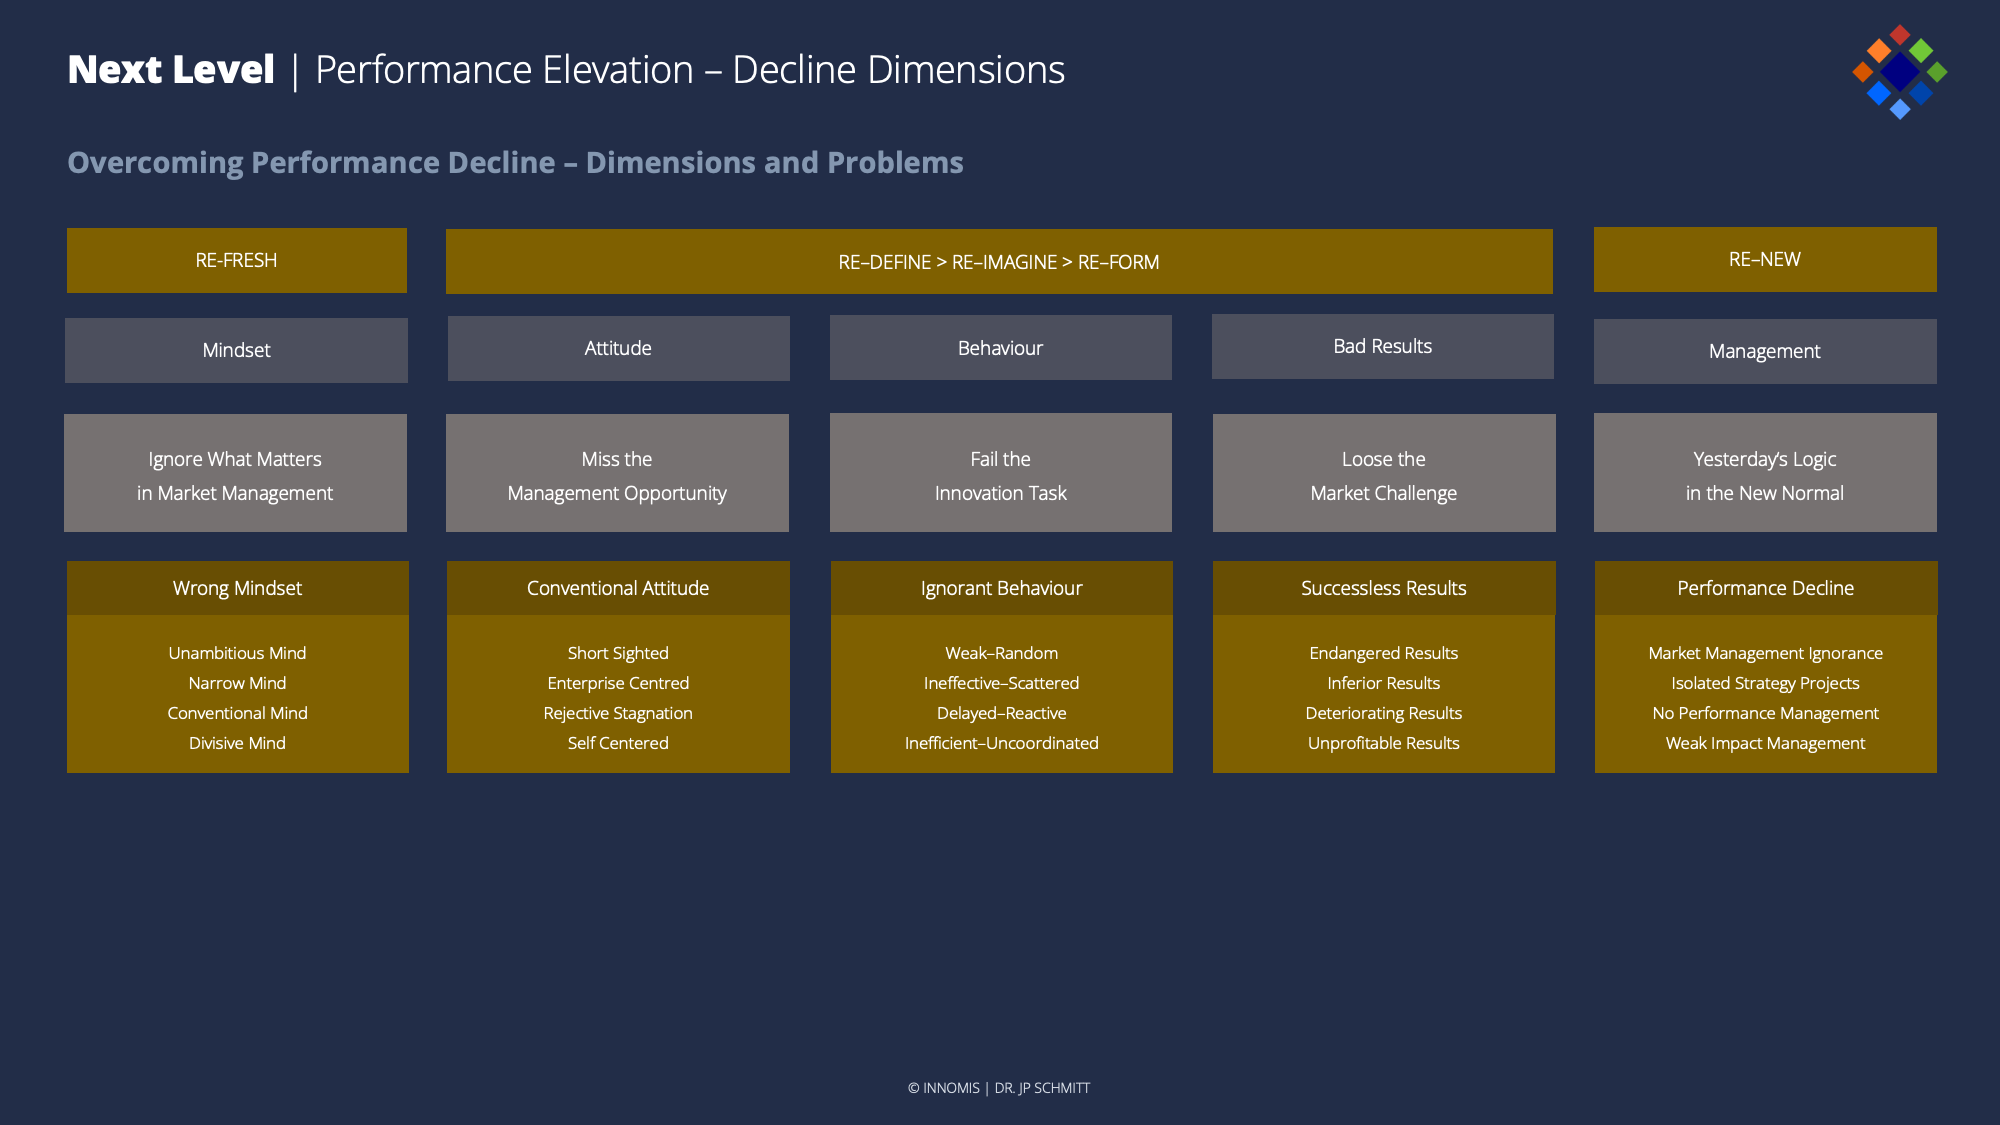Select Fail the Innovation Task box
Image resolution: width=2000 pixels, height=1125 pixels.
tap(1000, 474)
